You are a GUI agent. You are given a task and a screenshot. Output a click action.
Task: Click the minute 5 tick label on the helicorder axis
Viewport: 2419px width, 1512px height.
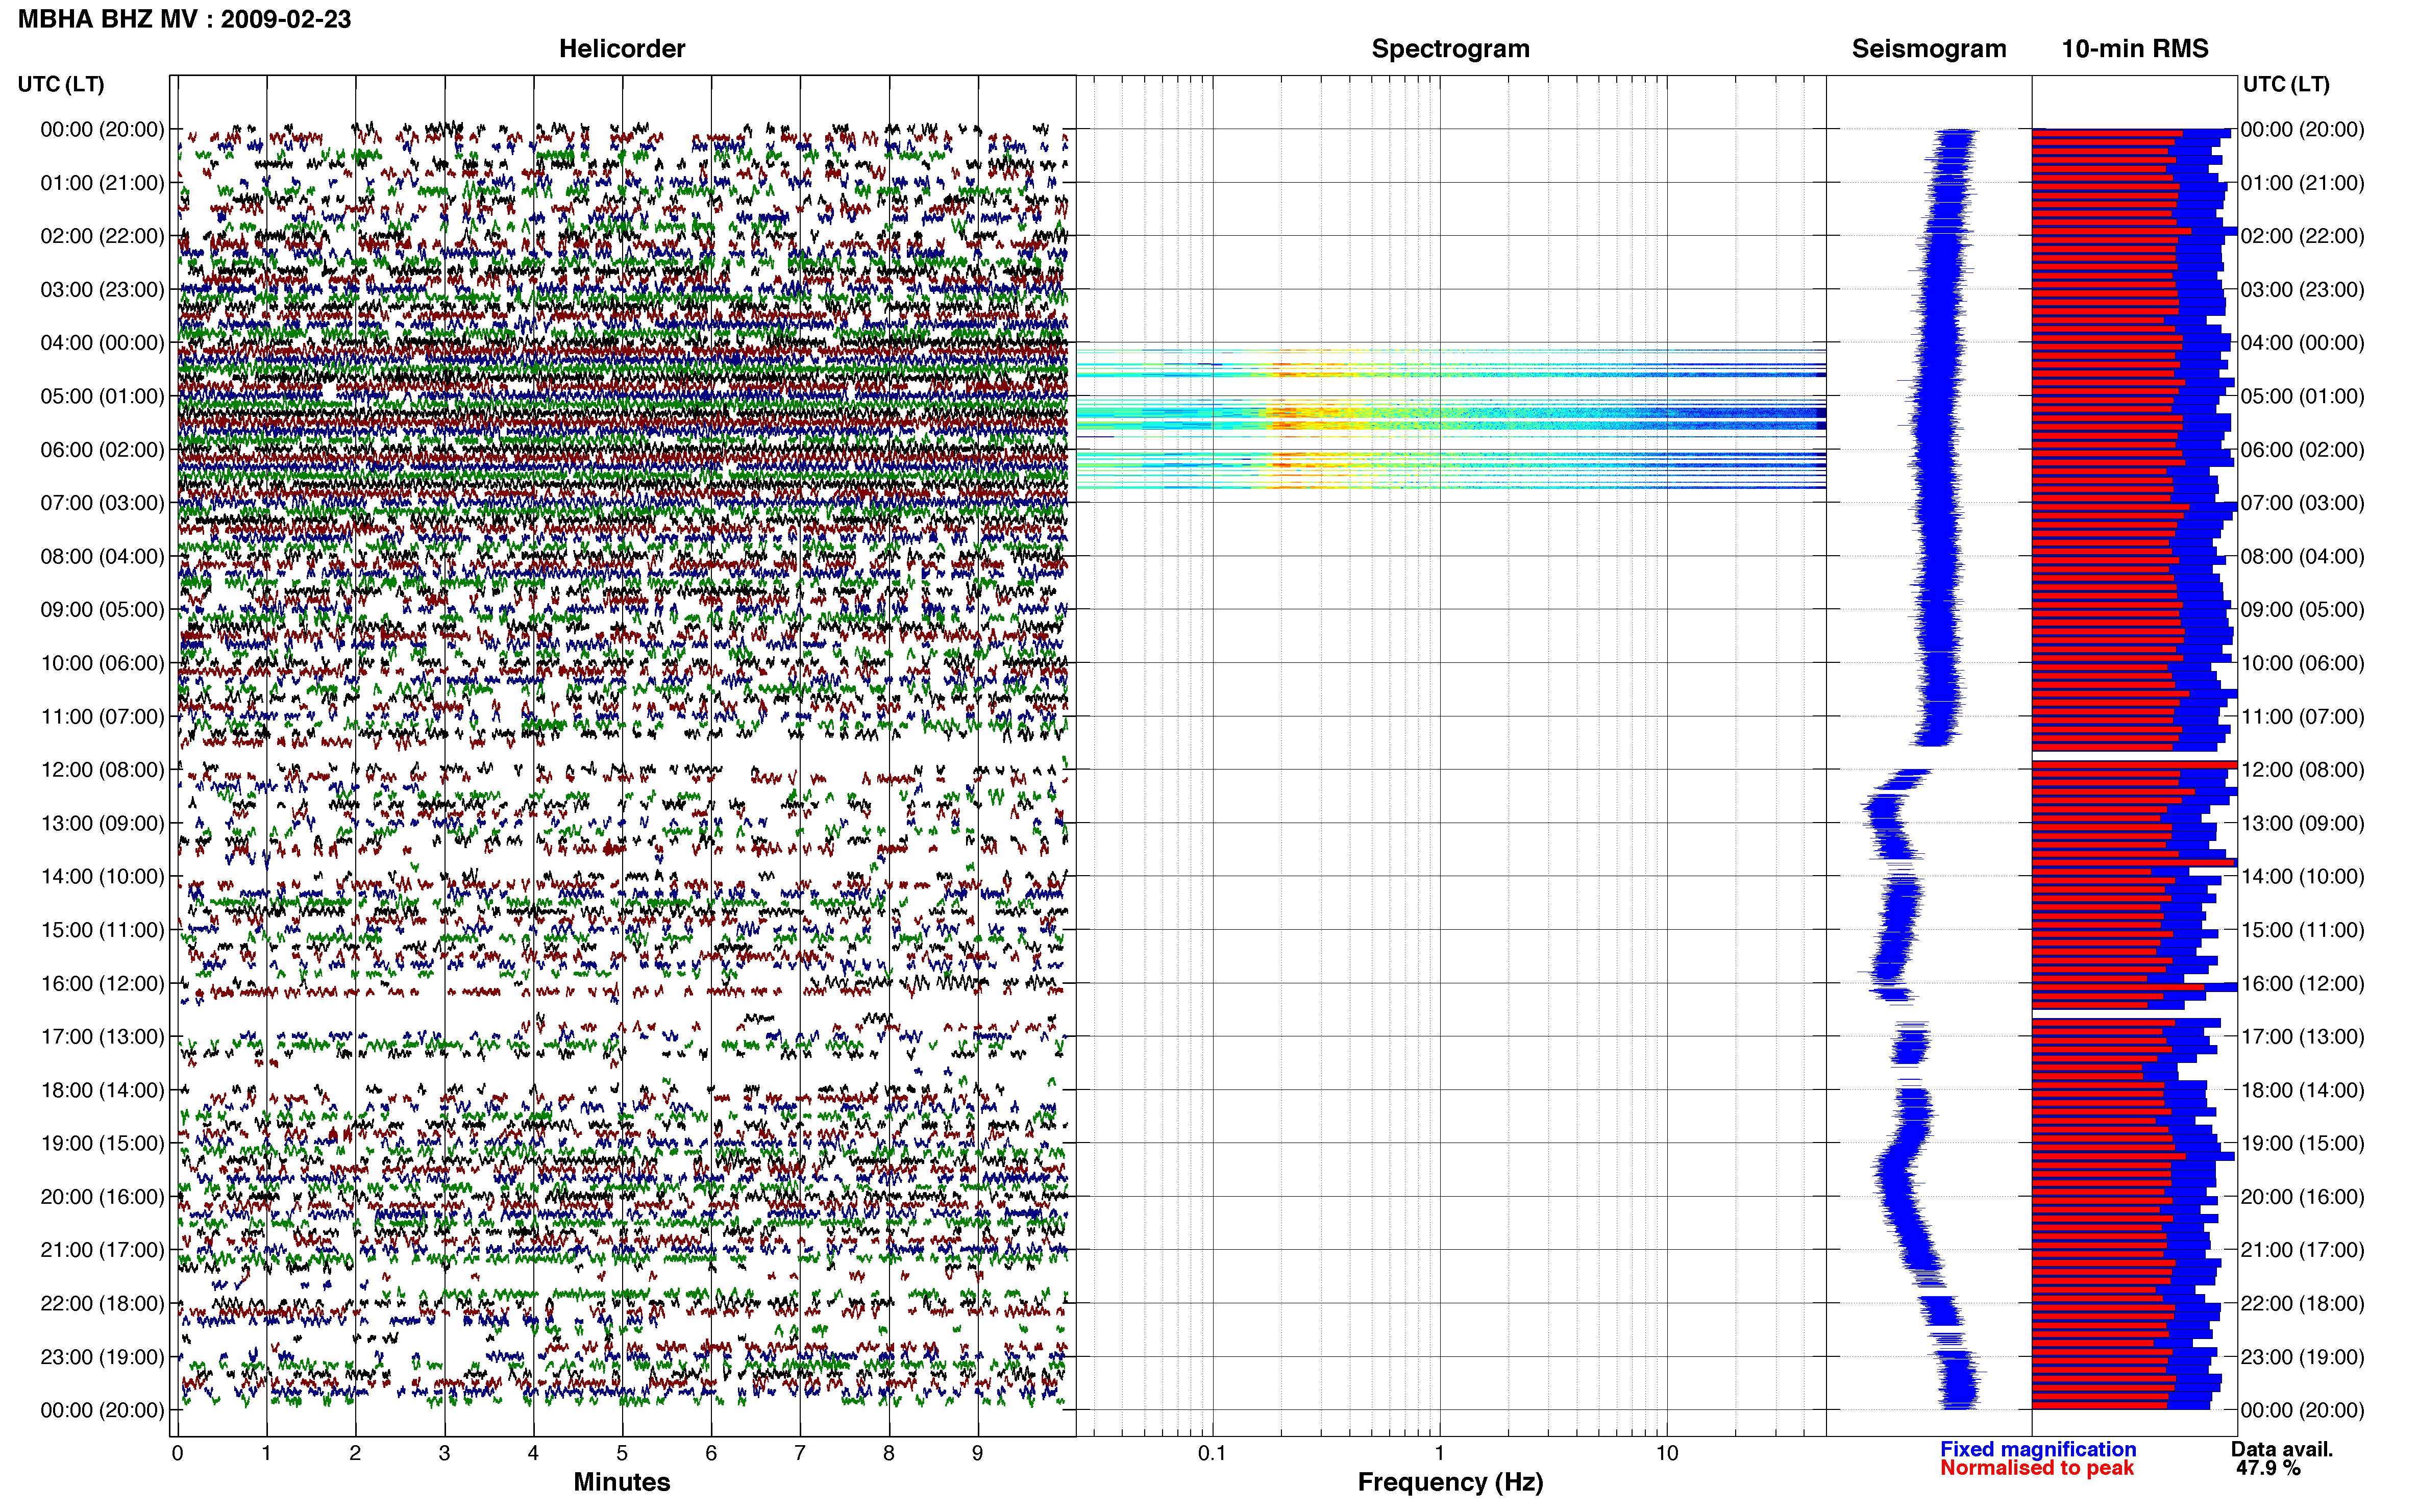[622, 1453]
